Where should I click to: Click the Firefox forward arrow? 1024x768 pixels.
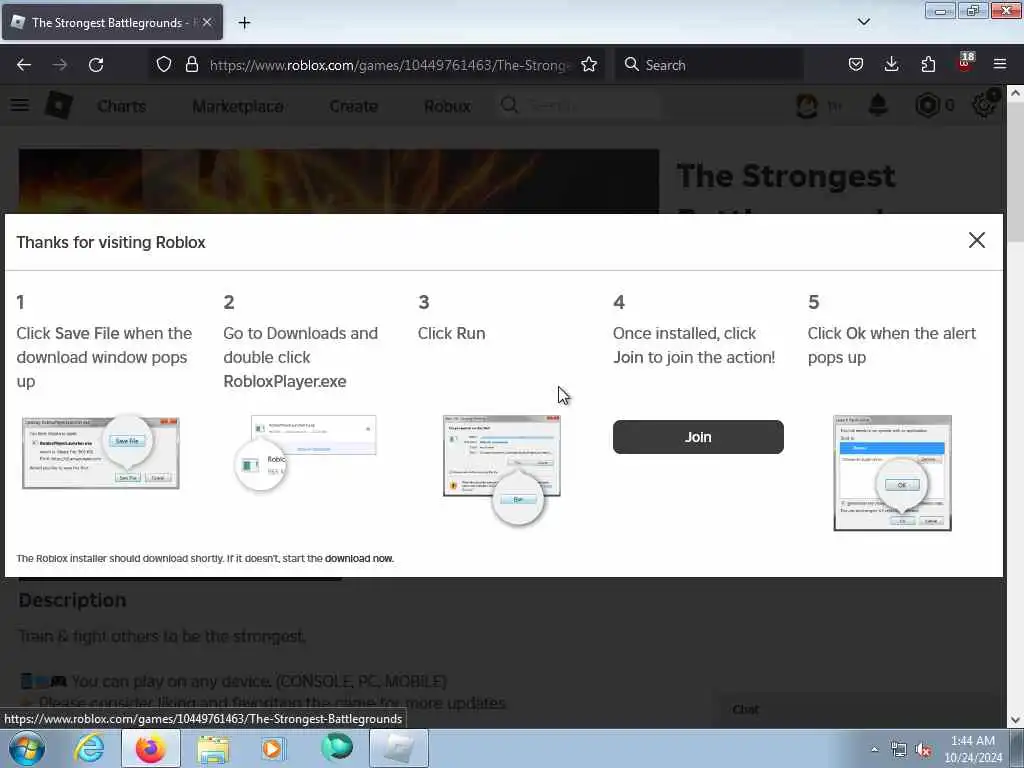(x=59, y=65)
